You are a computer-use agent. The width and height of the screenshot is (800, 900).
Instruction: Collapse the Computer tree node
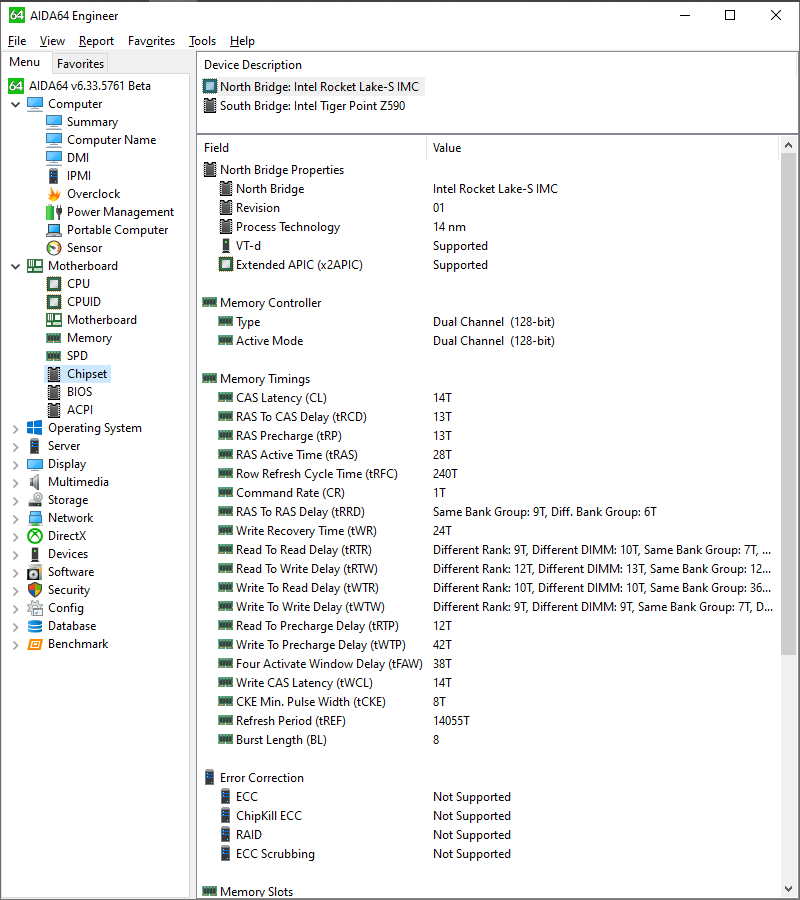coord(15,104)
